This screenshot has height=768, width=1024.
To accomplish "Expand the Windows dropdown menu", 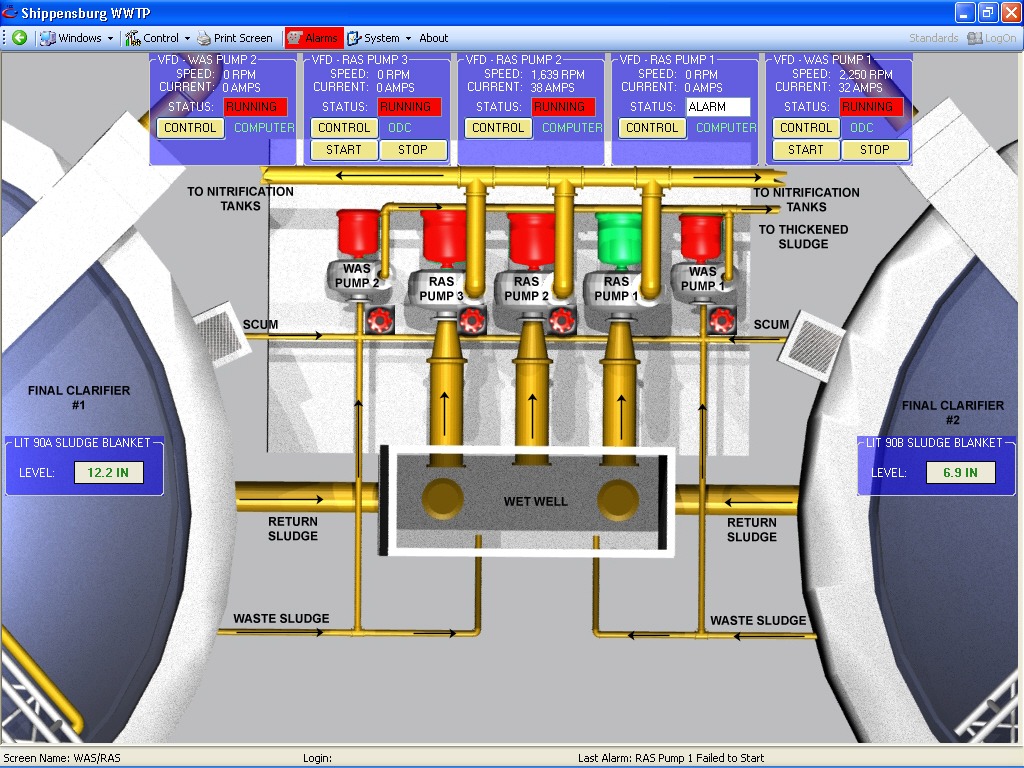I will (x=78, y=38).
